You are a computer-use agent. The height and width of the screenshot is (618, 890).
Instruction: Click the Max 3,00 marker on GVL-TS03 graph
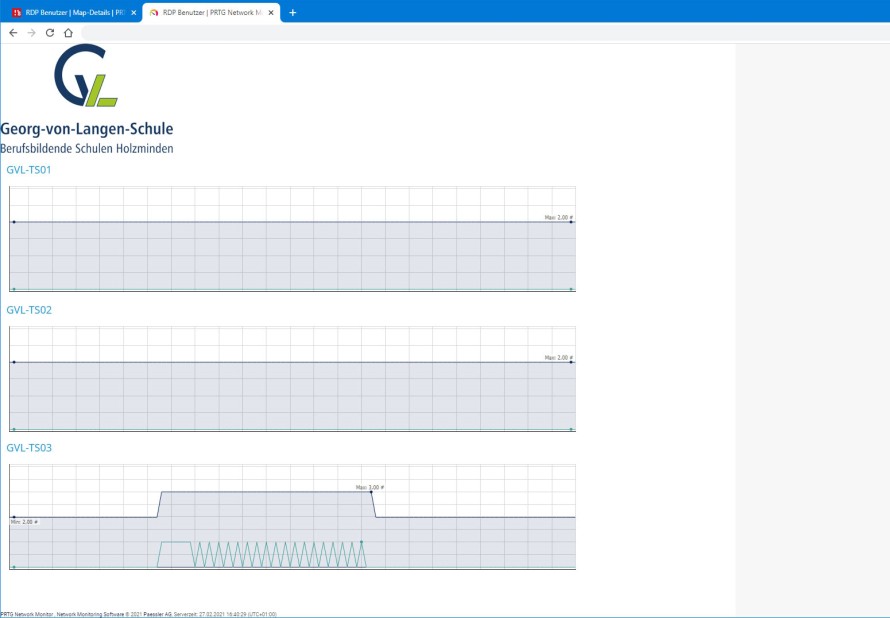pos(370,487)
